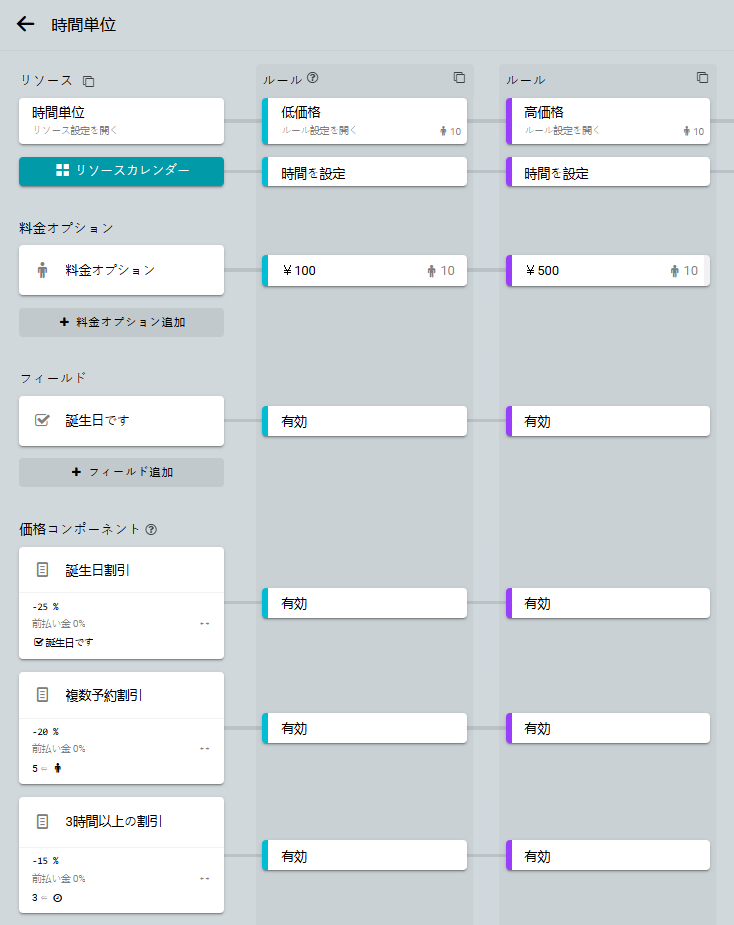This screenshot has height=925, width=734.
Task: Click the help icon beside 価格コンポーネント
Action: pyautogui.click(x=151, y=529)
